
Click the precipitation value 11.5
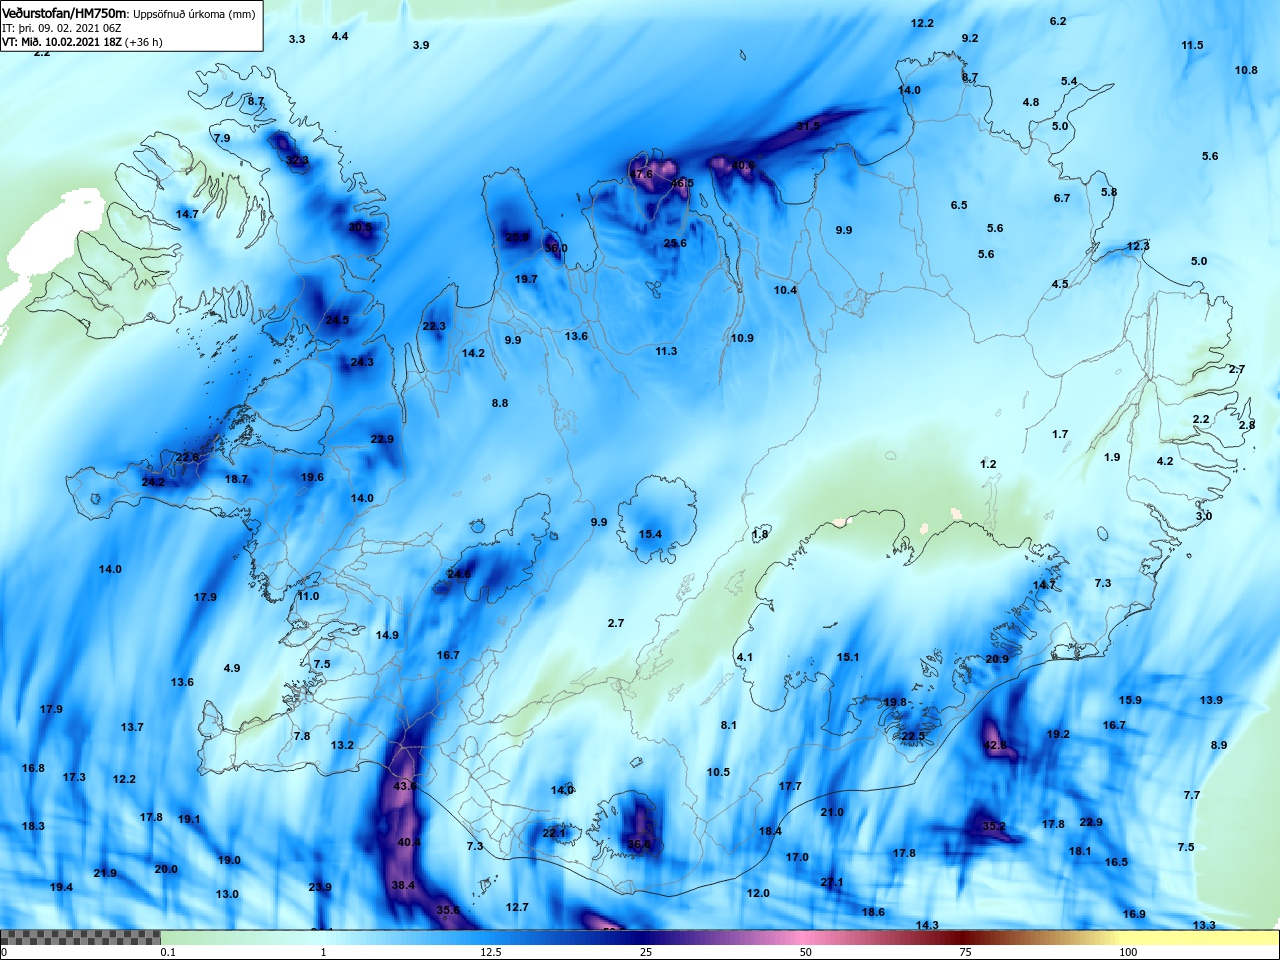click(x=1192, y=45)
